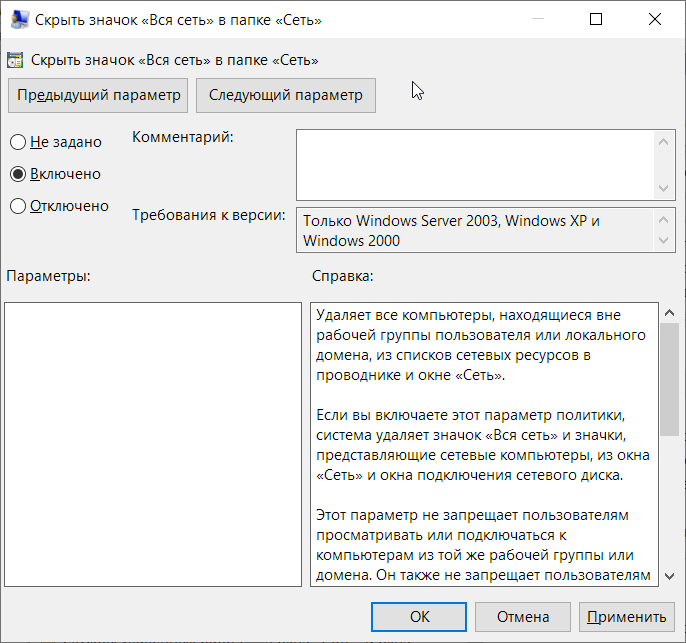Select the 'Включено' radio button
The width and height of the screenshot is (686, 643).
pos(18,174)
